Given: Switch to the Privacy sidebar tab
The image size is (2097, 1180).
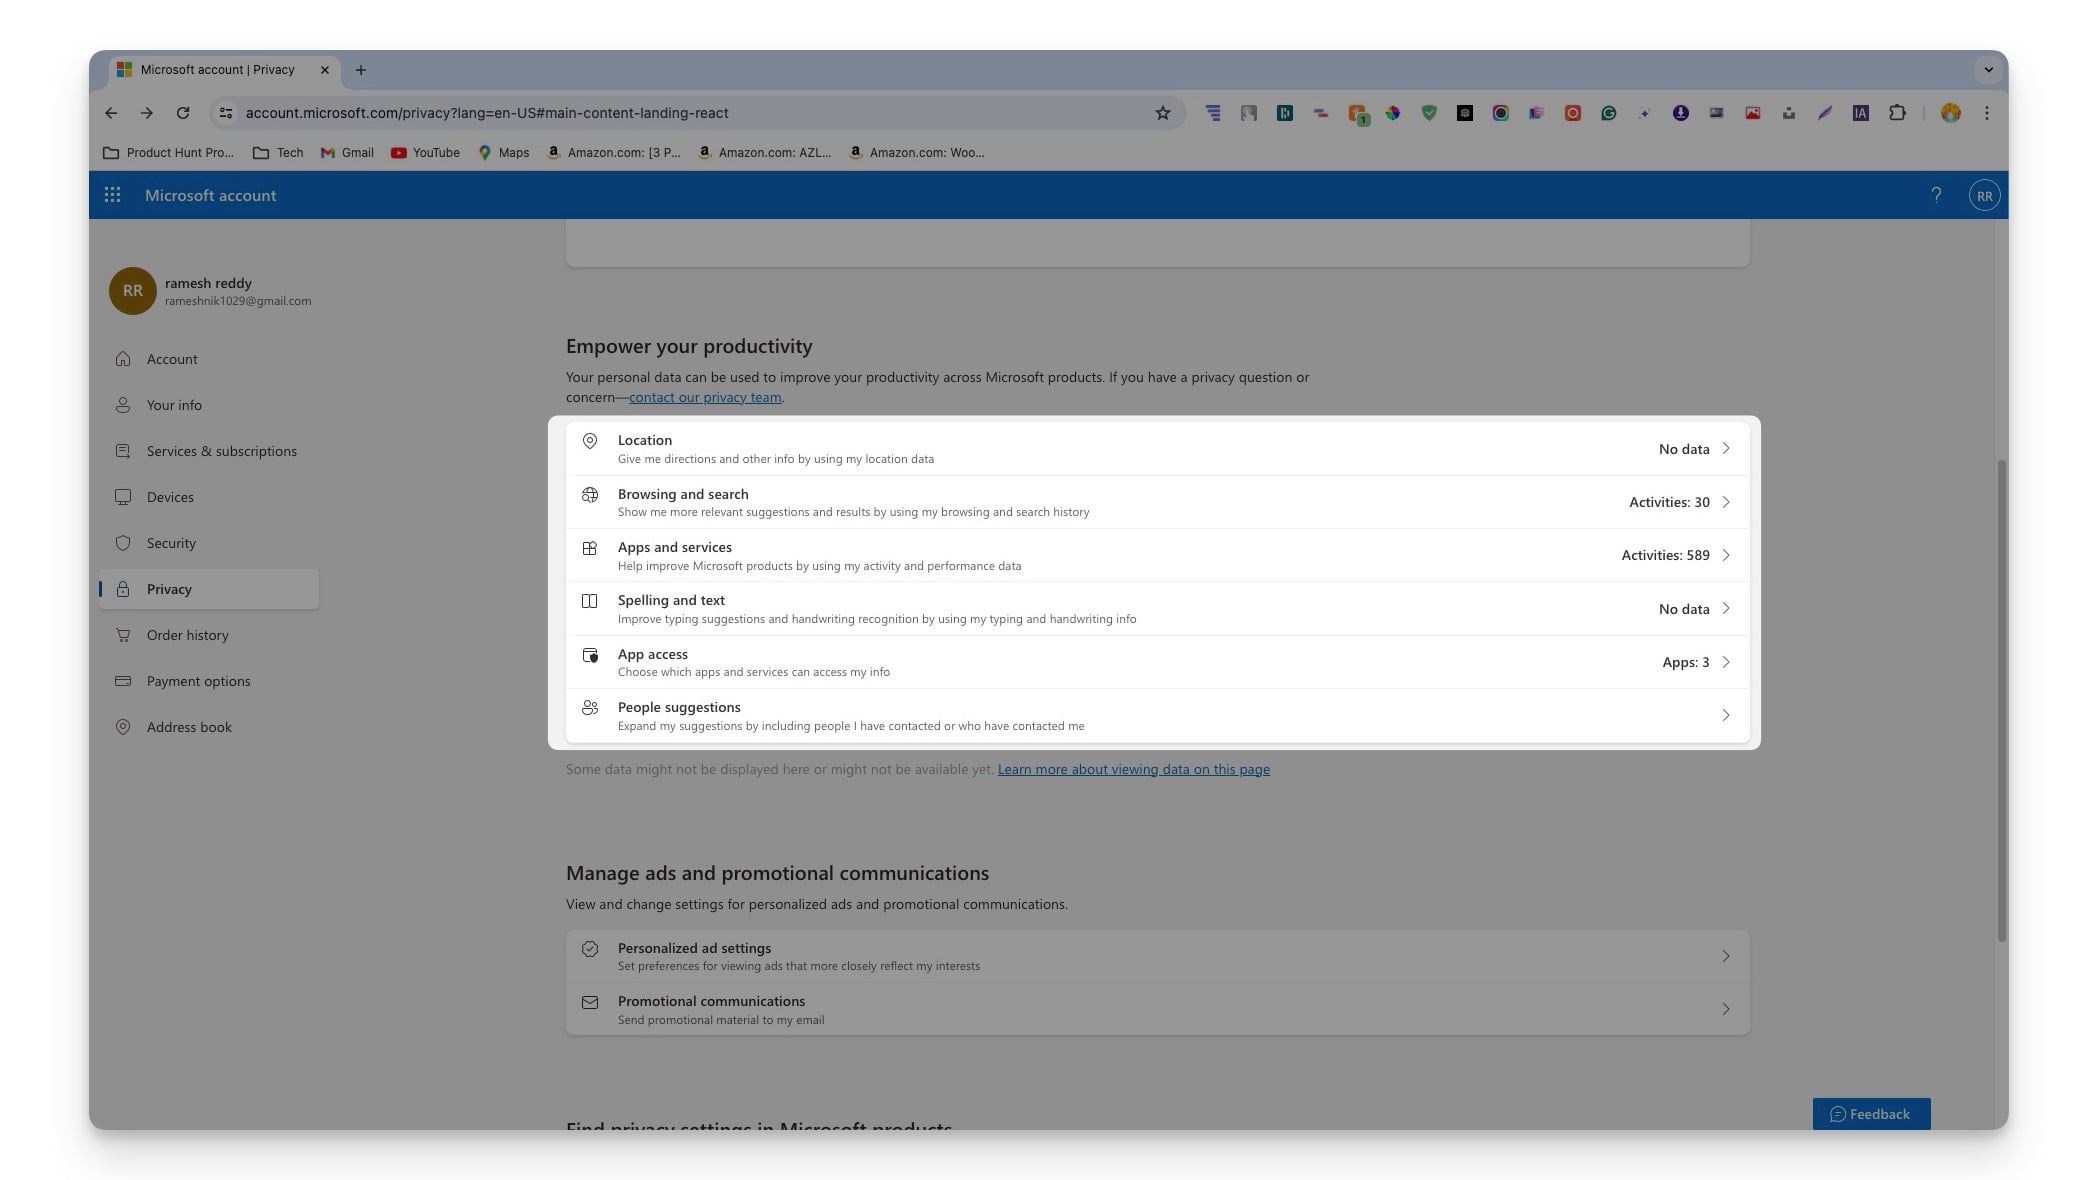Looking at the screenshot, I should pos(168,589).
